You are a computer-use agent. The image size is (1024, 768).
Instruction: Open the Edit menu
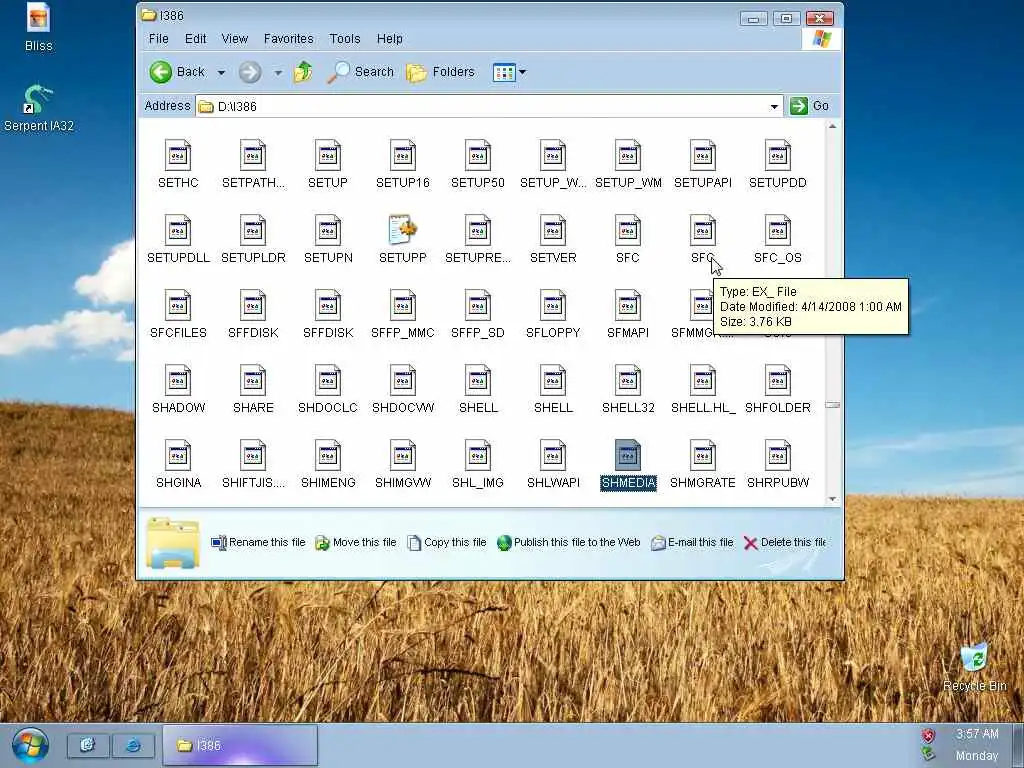point(195,39)
